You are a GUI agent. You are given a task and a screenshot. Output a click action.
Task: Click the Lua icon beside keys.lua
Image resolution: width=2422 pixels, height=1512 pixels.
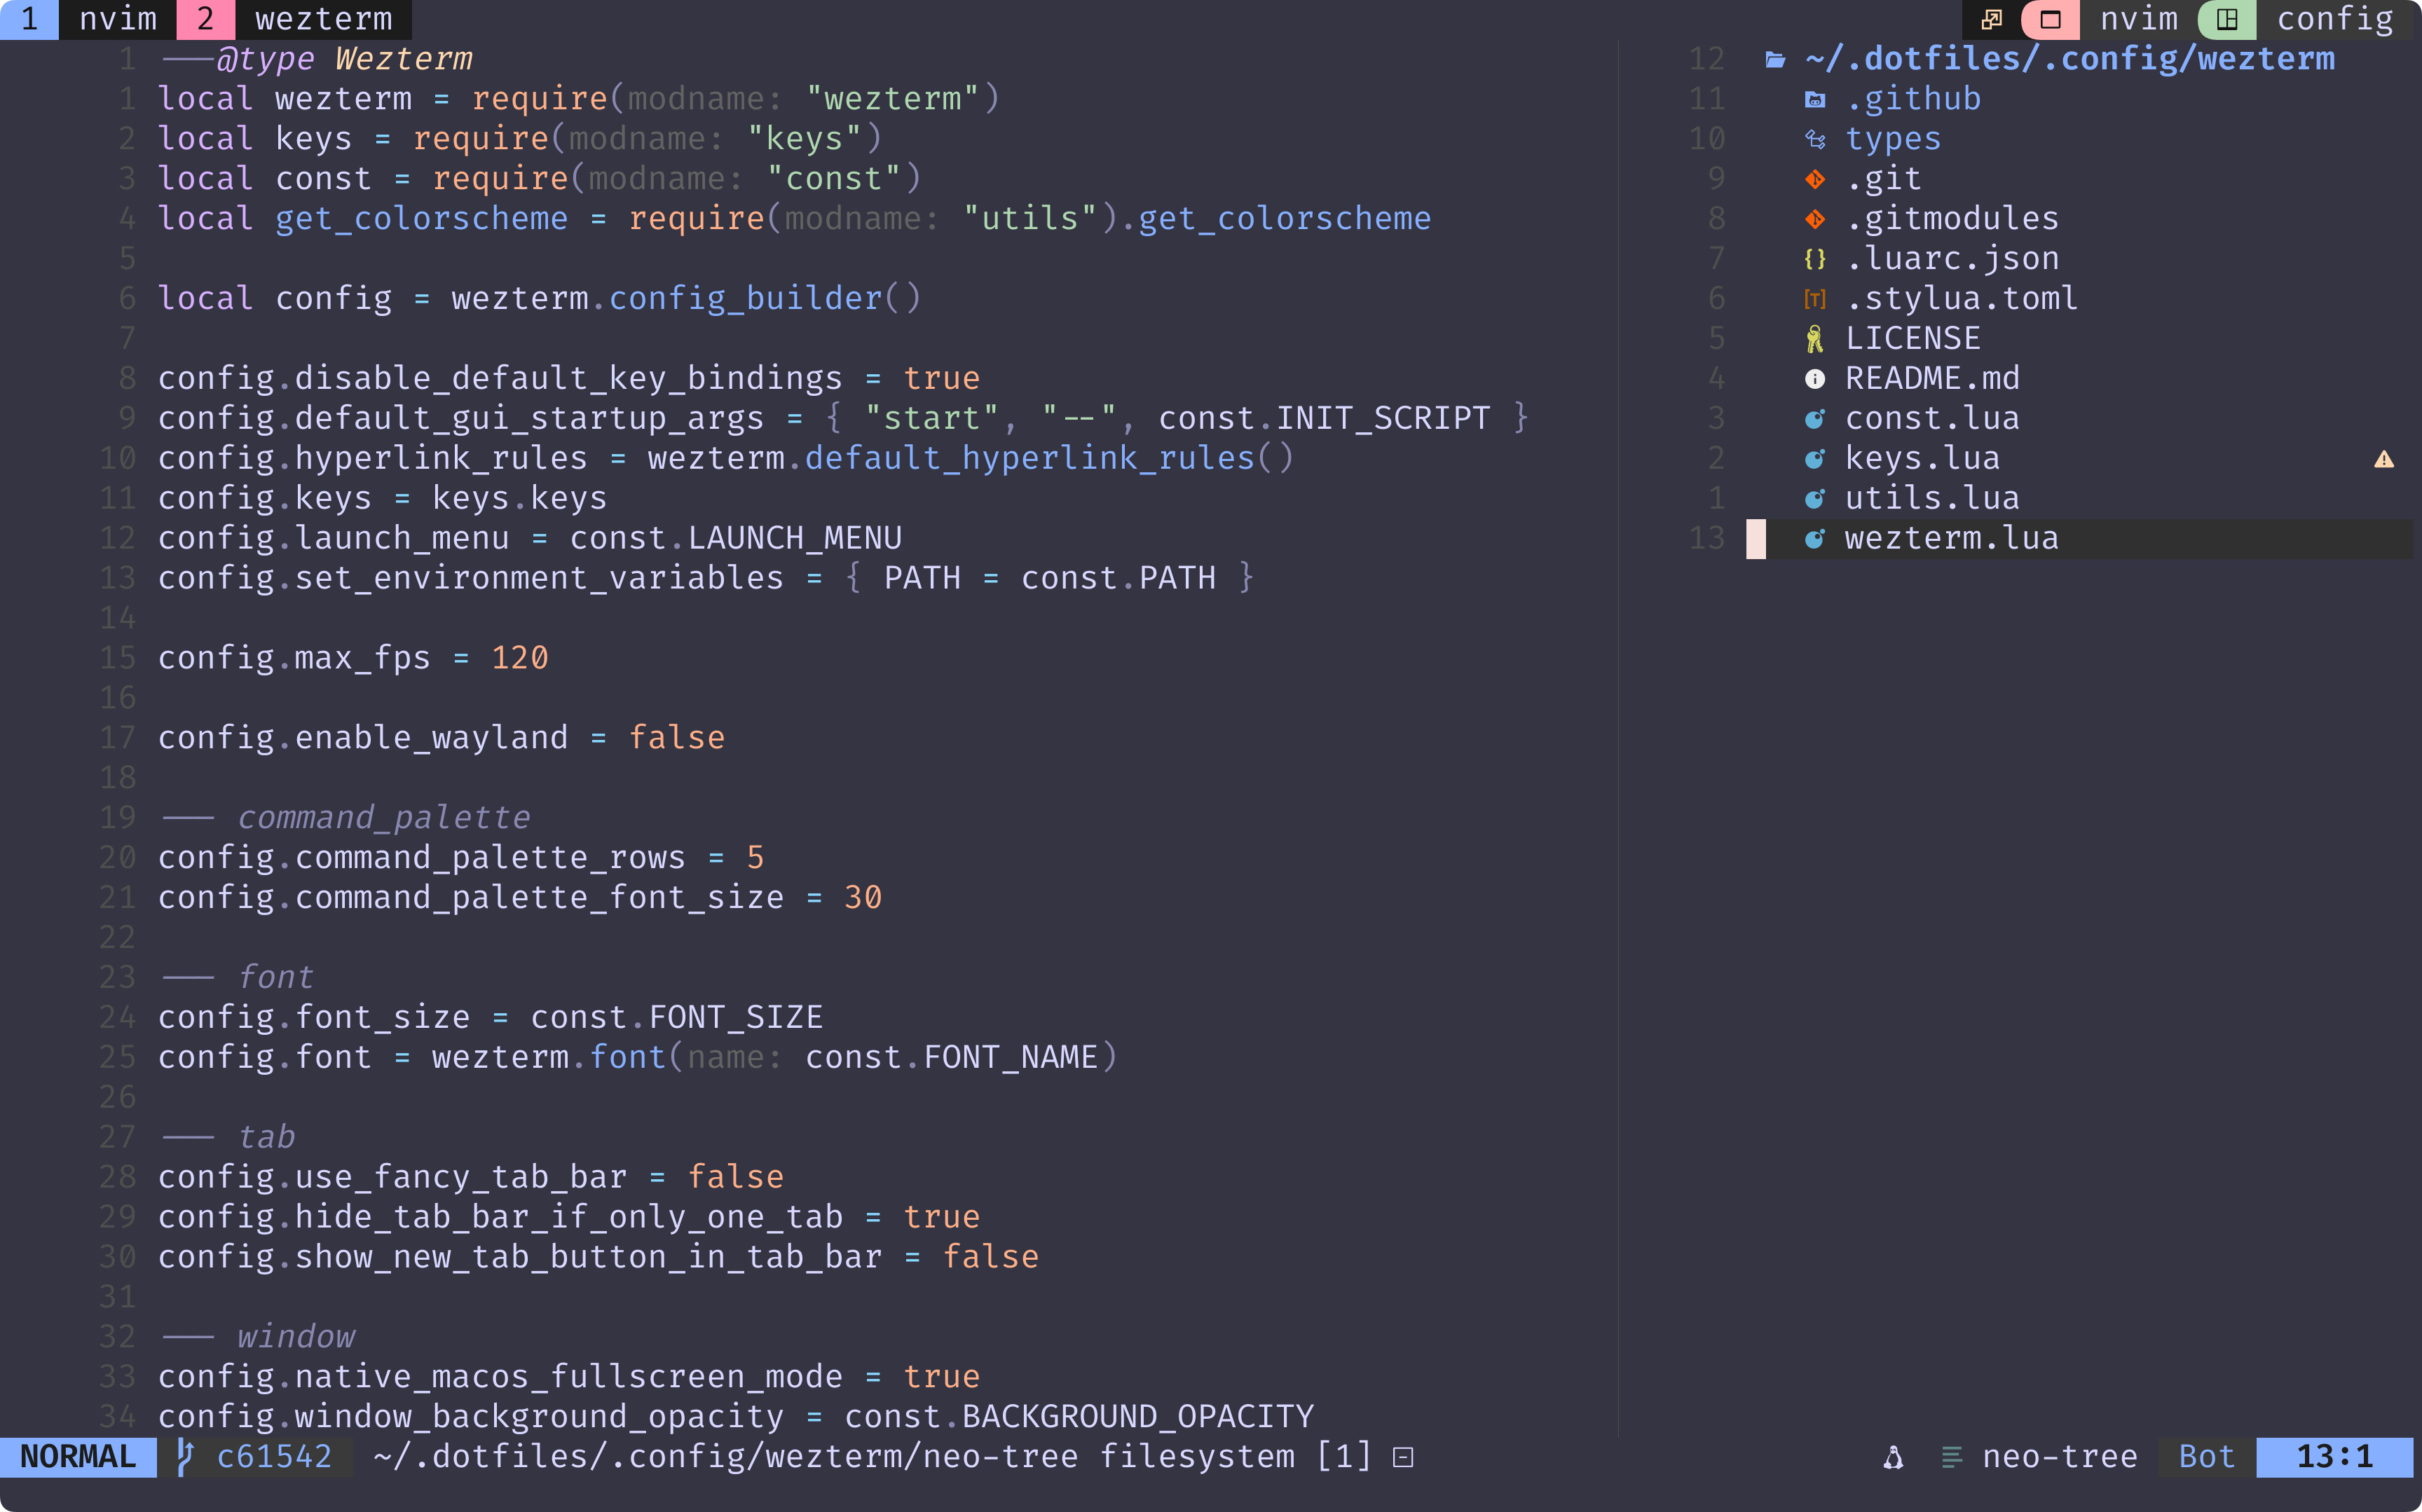click(1815, 459)
